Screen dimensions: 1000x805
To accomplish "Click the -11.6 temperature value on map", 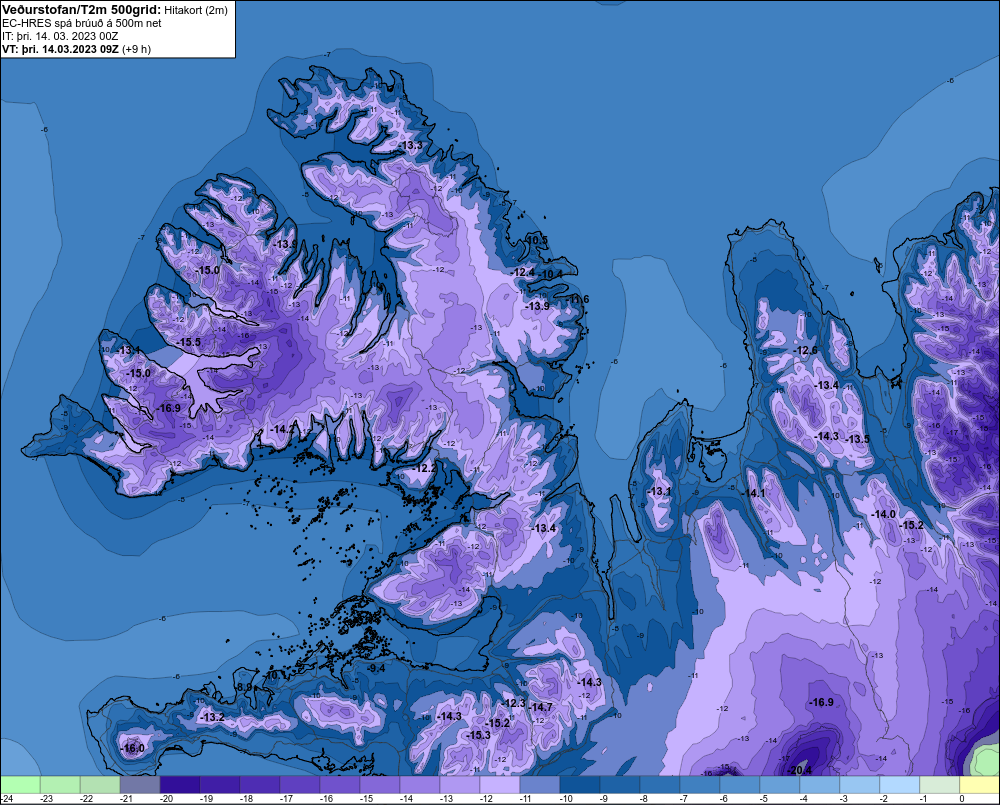I will point(578,299).
